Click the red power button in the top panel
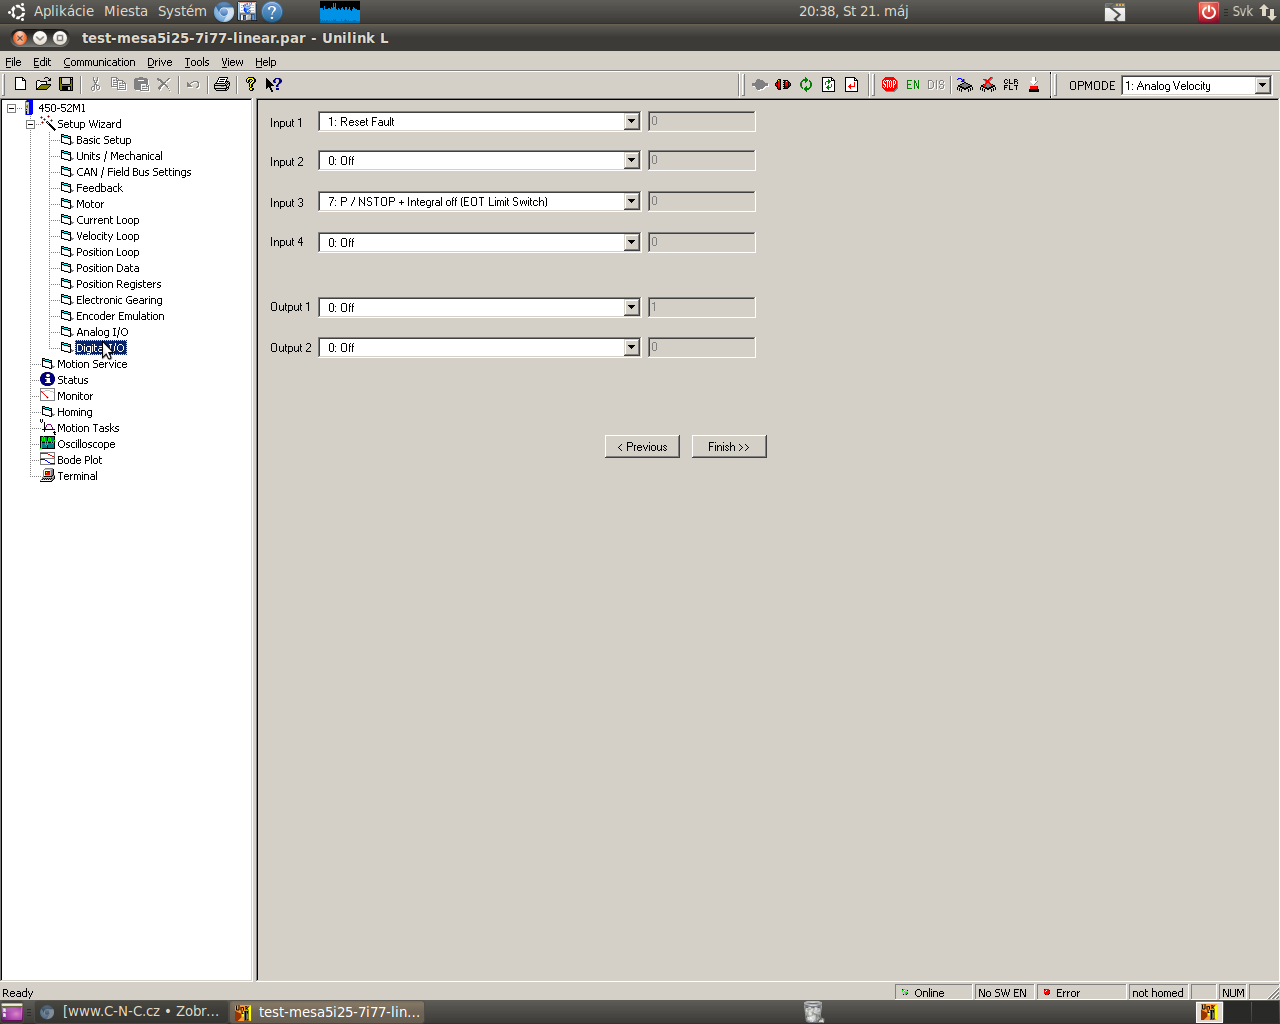 point(1209,12)
